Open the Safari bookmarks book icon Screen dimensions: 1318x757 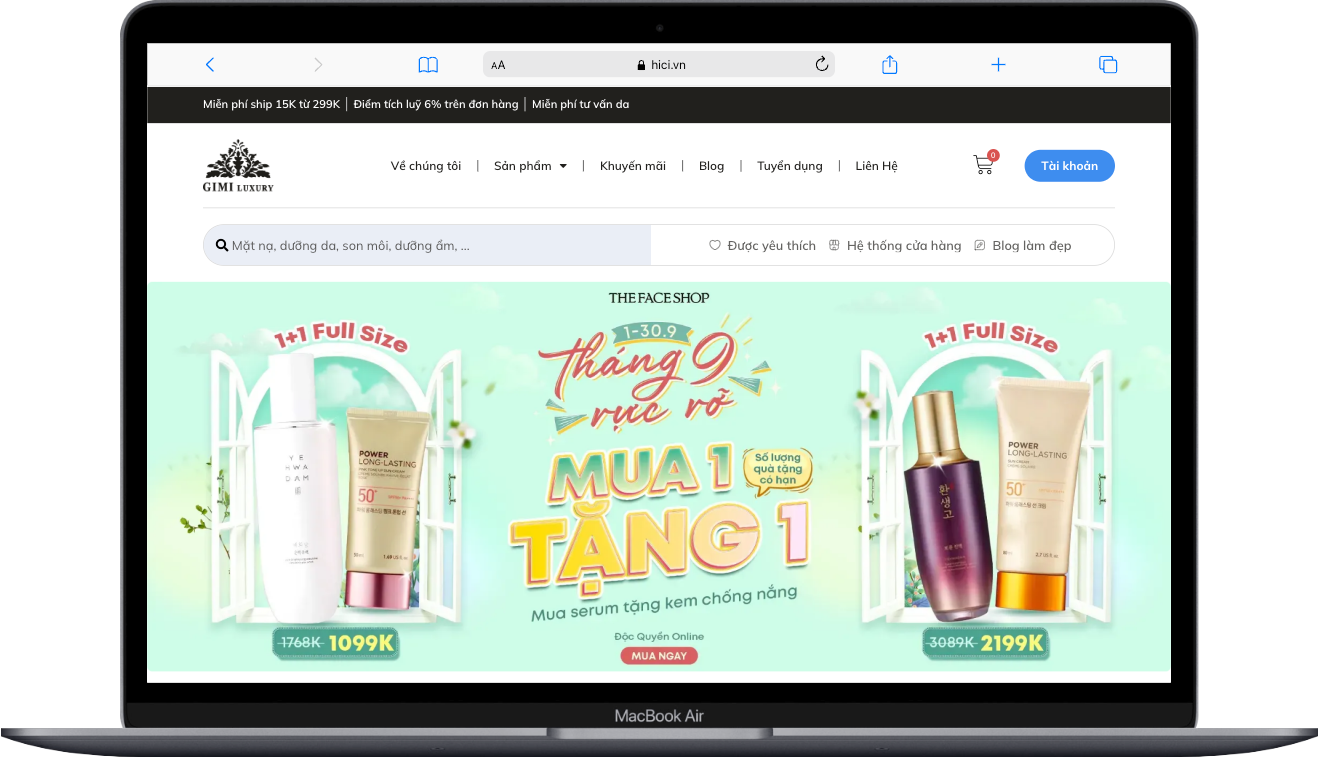pos(428,65)
